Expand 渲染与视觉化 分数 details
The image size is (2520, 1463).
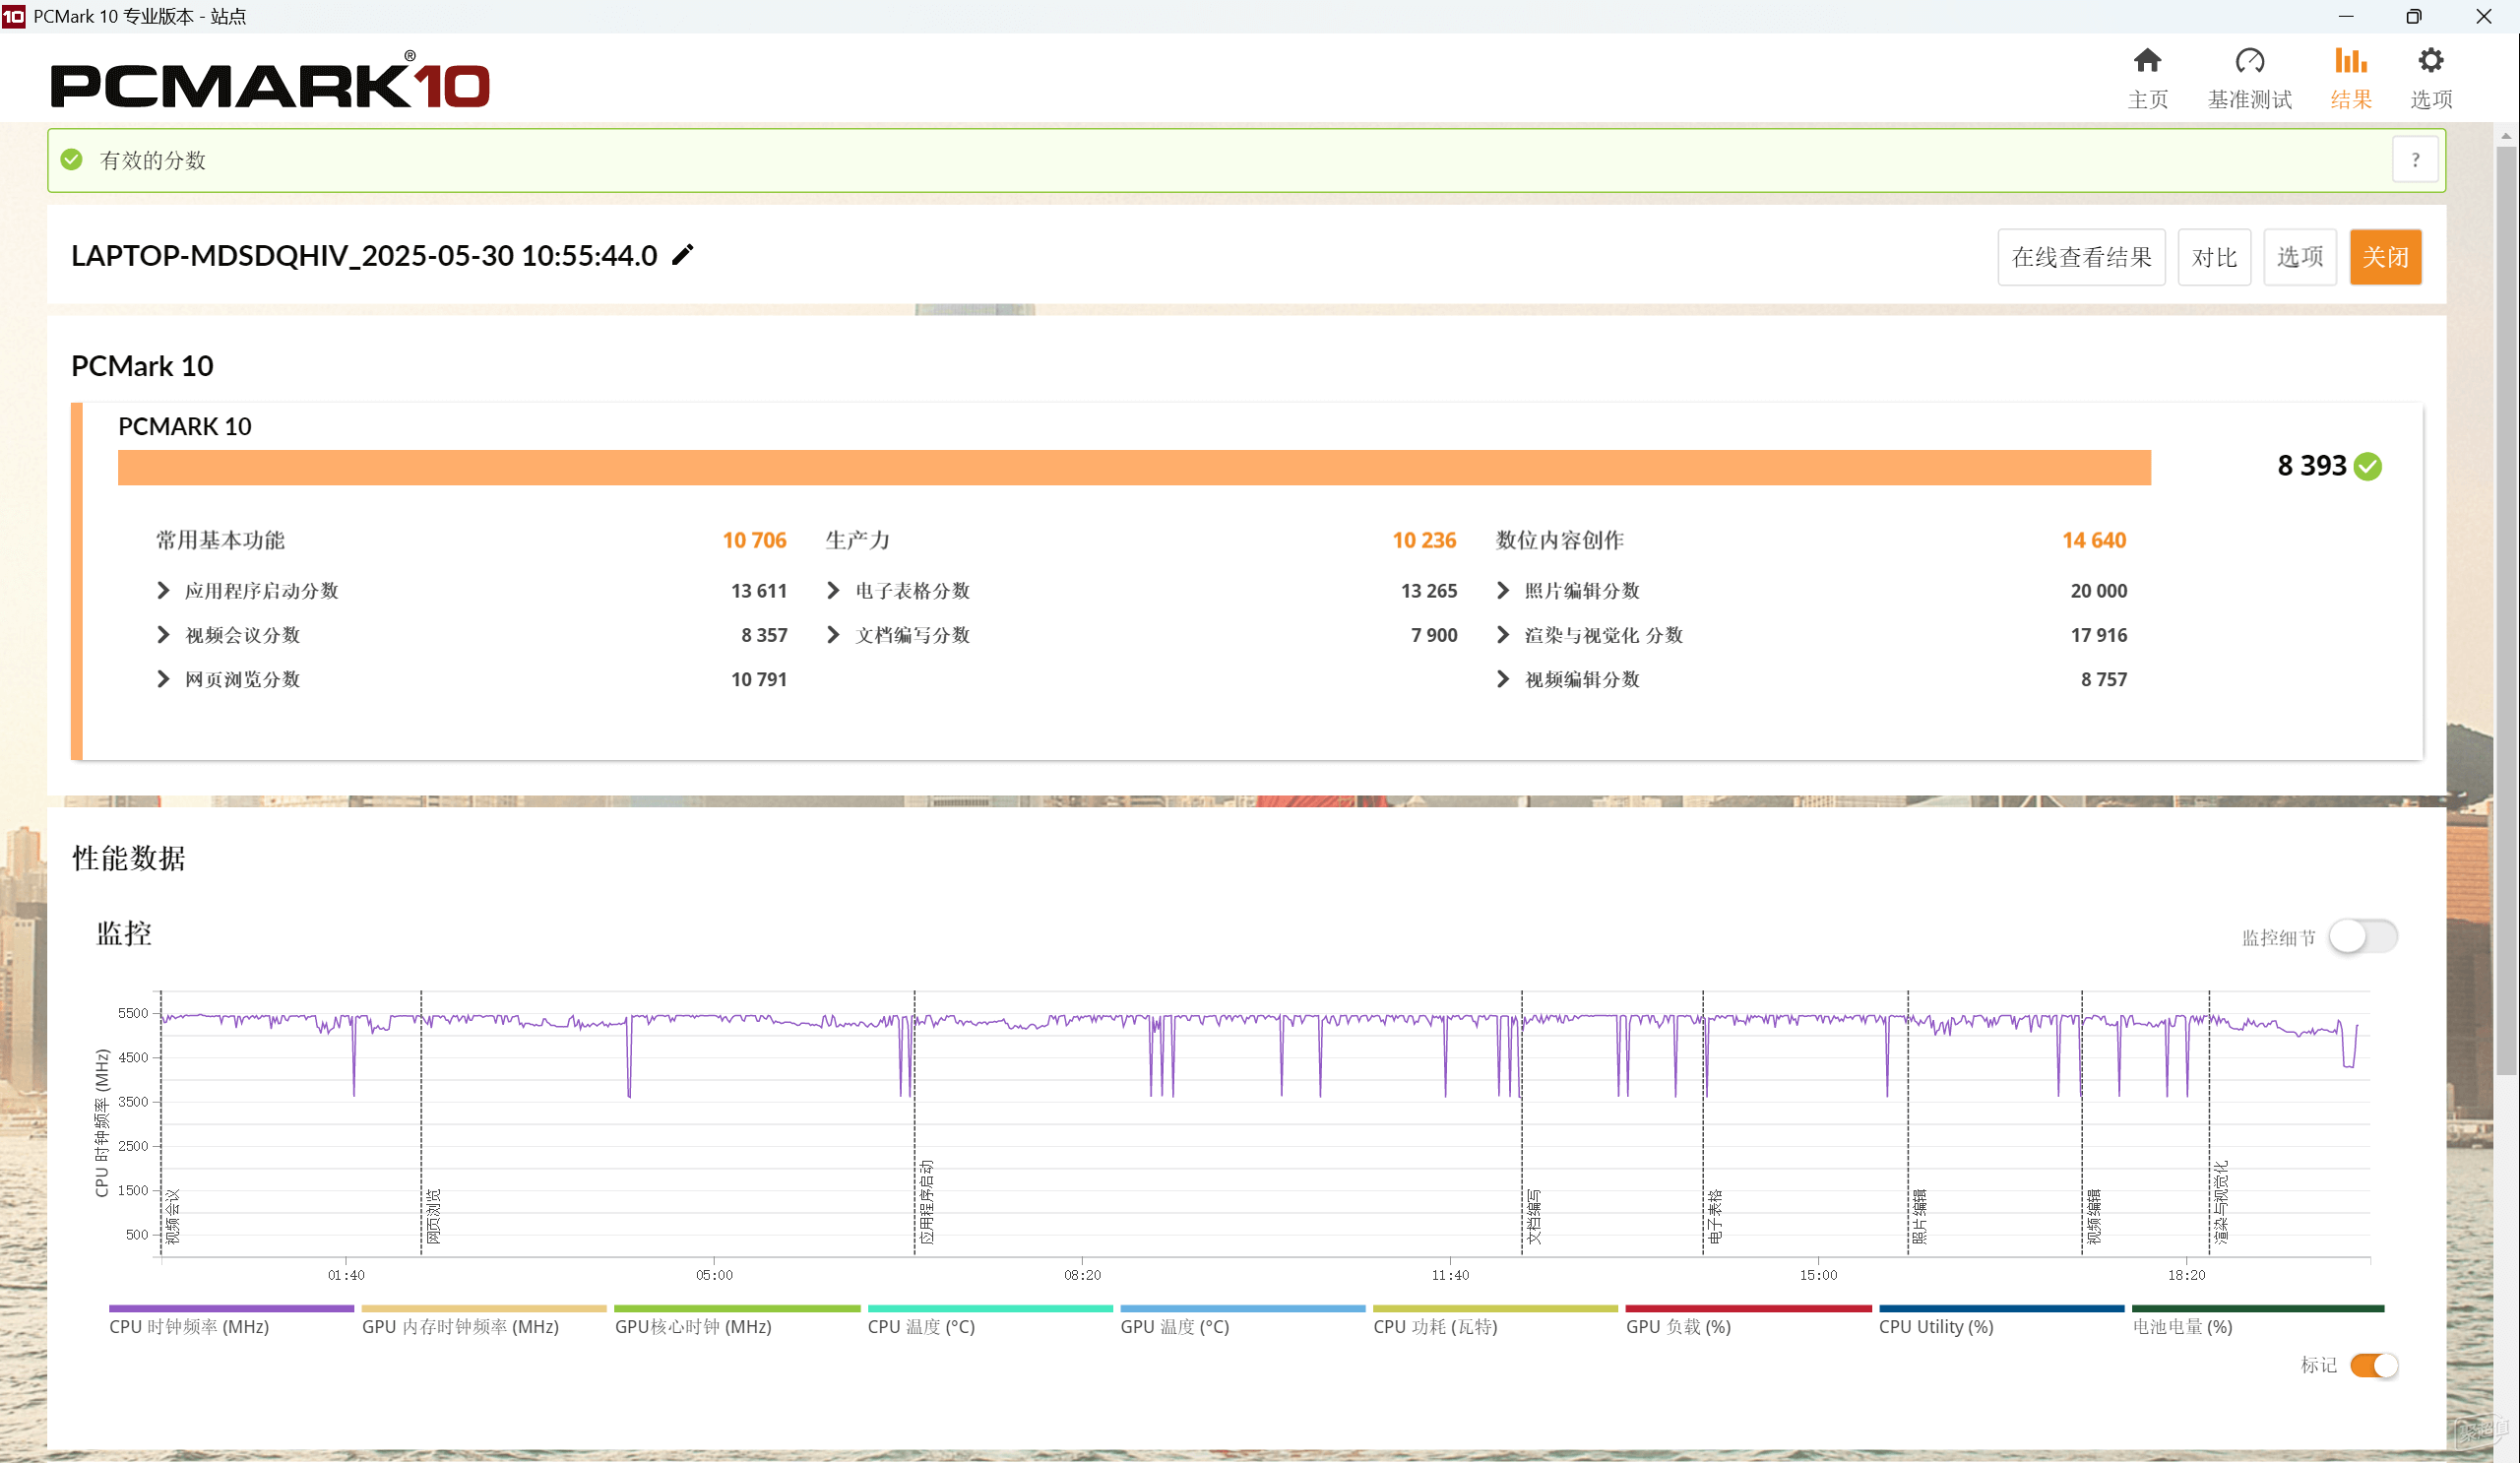pos(1502,635)
